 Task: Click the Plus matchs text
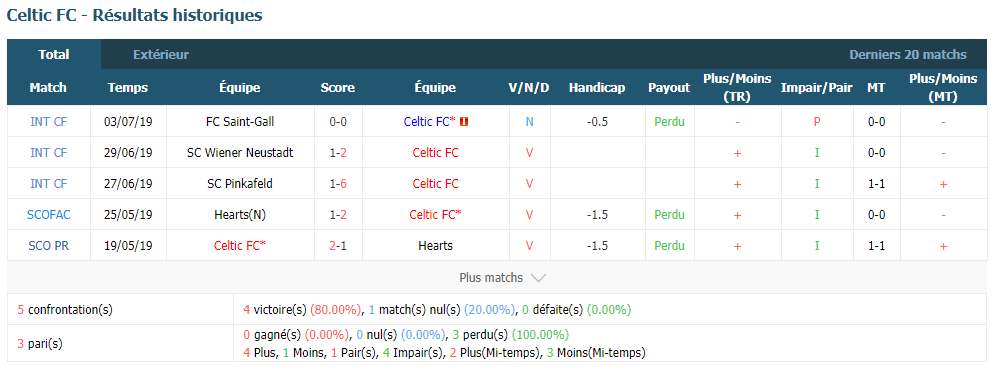491,278
